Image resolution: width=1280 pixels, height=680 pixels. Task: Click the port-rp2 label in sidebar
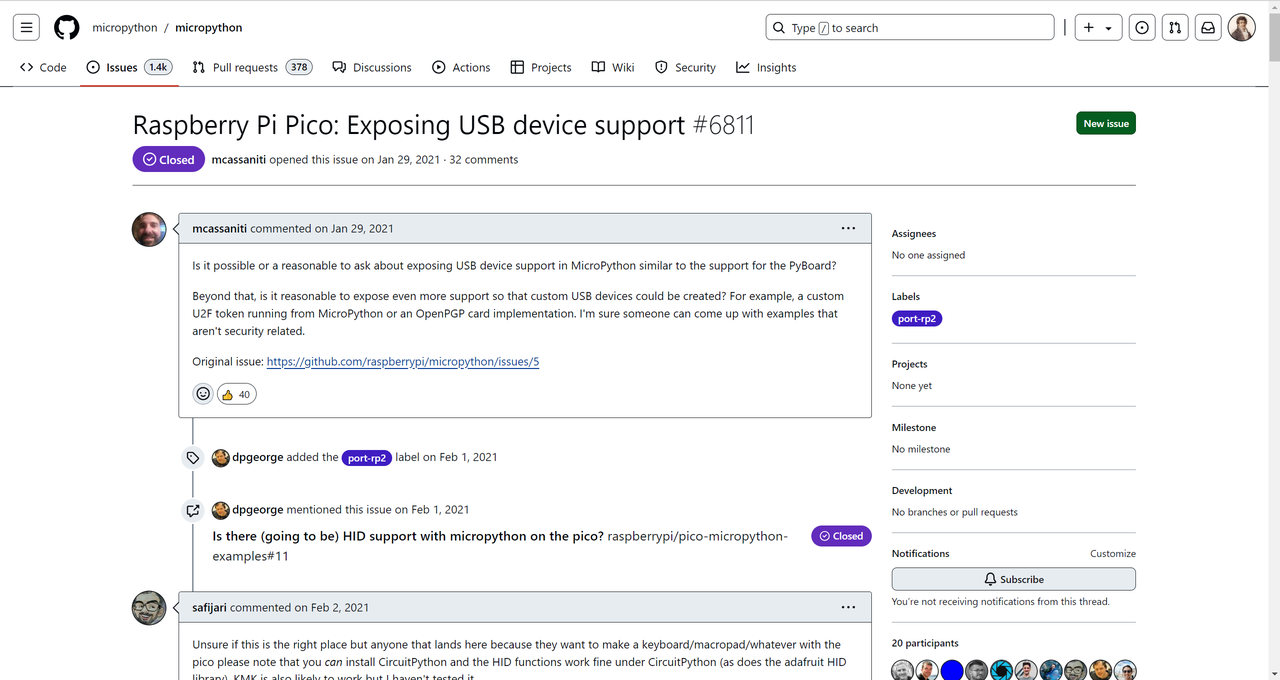click(x=917, y=318)
